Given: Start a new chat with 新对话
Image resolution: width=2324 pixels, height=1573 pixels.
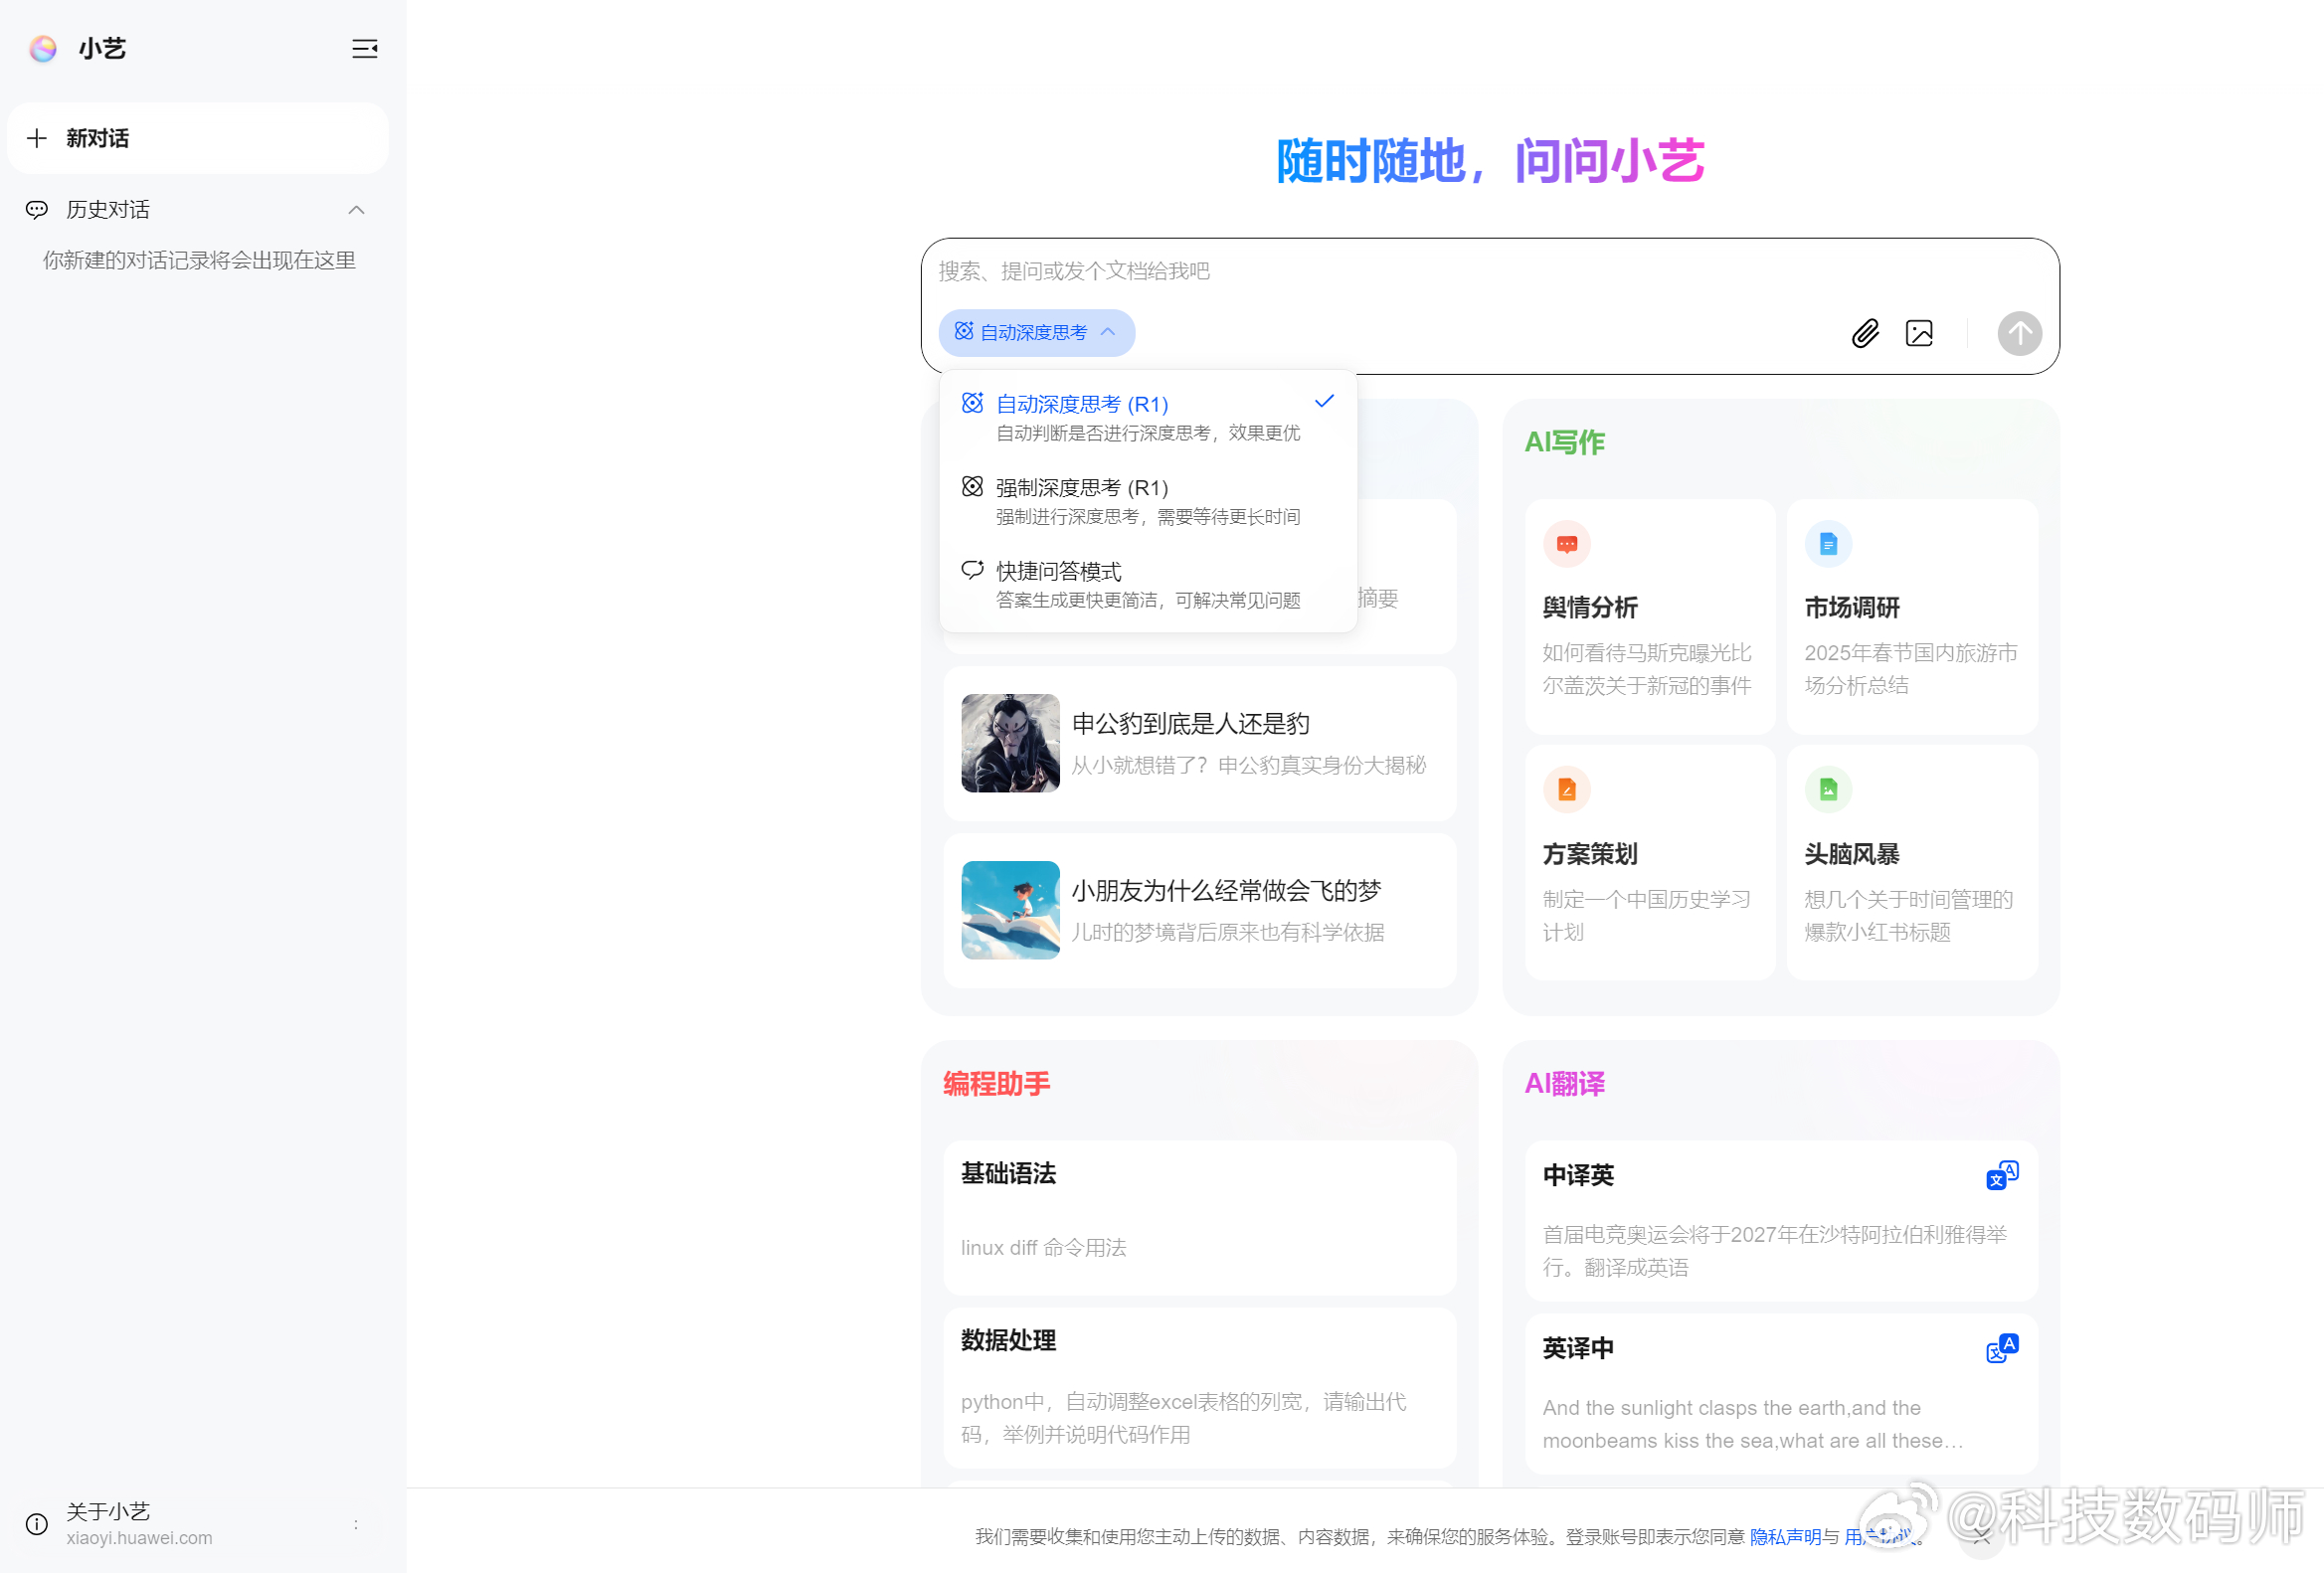Looking at the screenshot, I should coord(197,138).
